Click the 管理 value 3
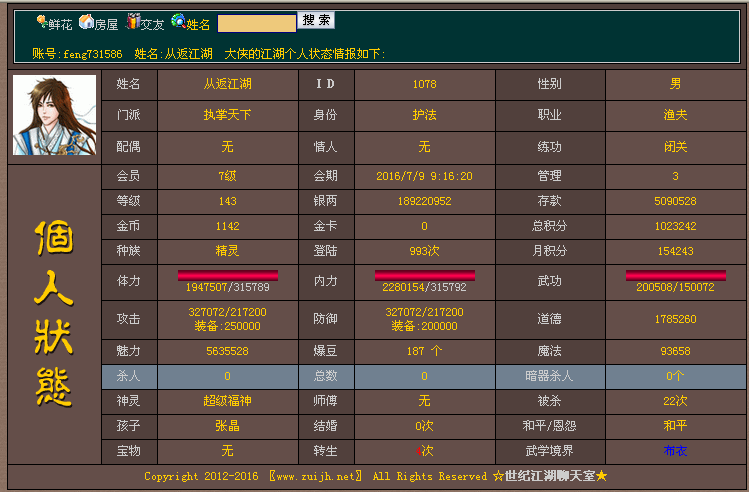This screenshot has height=492, width=749. tap(675, 176)
